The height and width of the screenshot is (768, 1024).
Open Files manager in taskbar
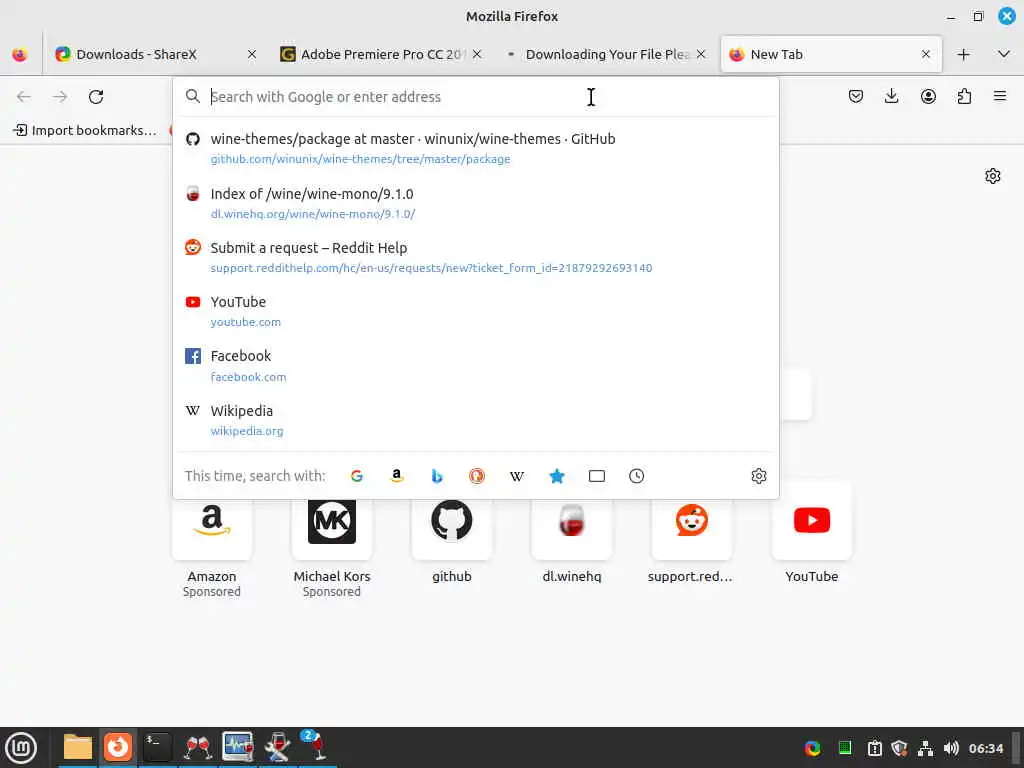(x=78, y=747)
